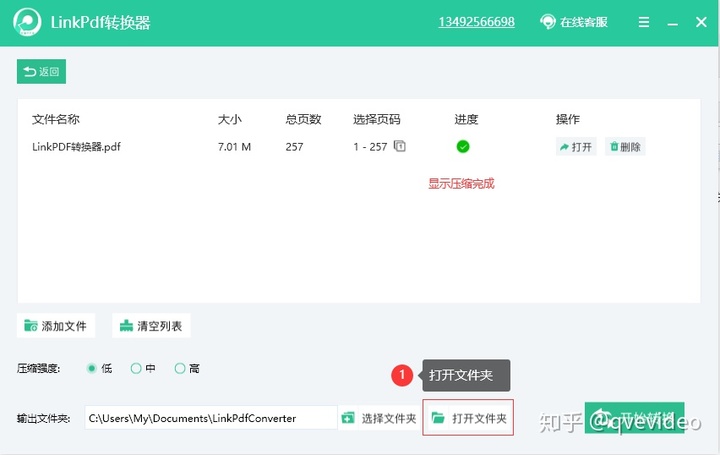Minimize the LinkPdf converter window
Screen dimensions: 720x455
(x=673, y=22)
